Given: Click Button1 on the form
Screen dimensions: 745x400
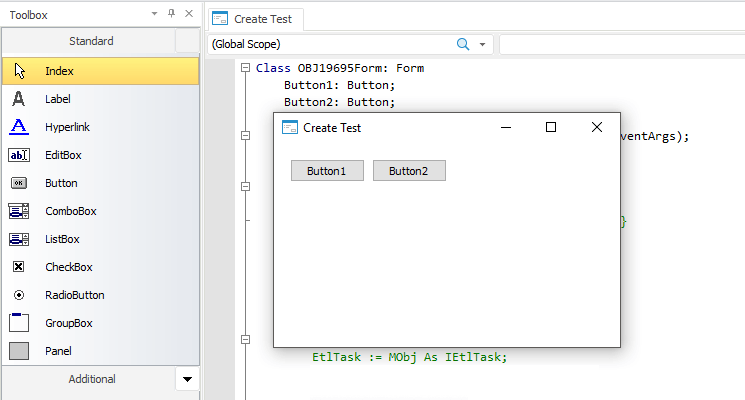Looking at the screenshot, I should click(327, 171).
